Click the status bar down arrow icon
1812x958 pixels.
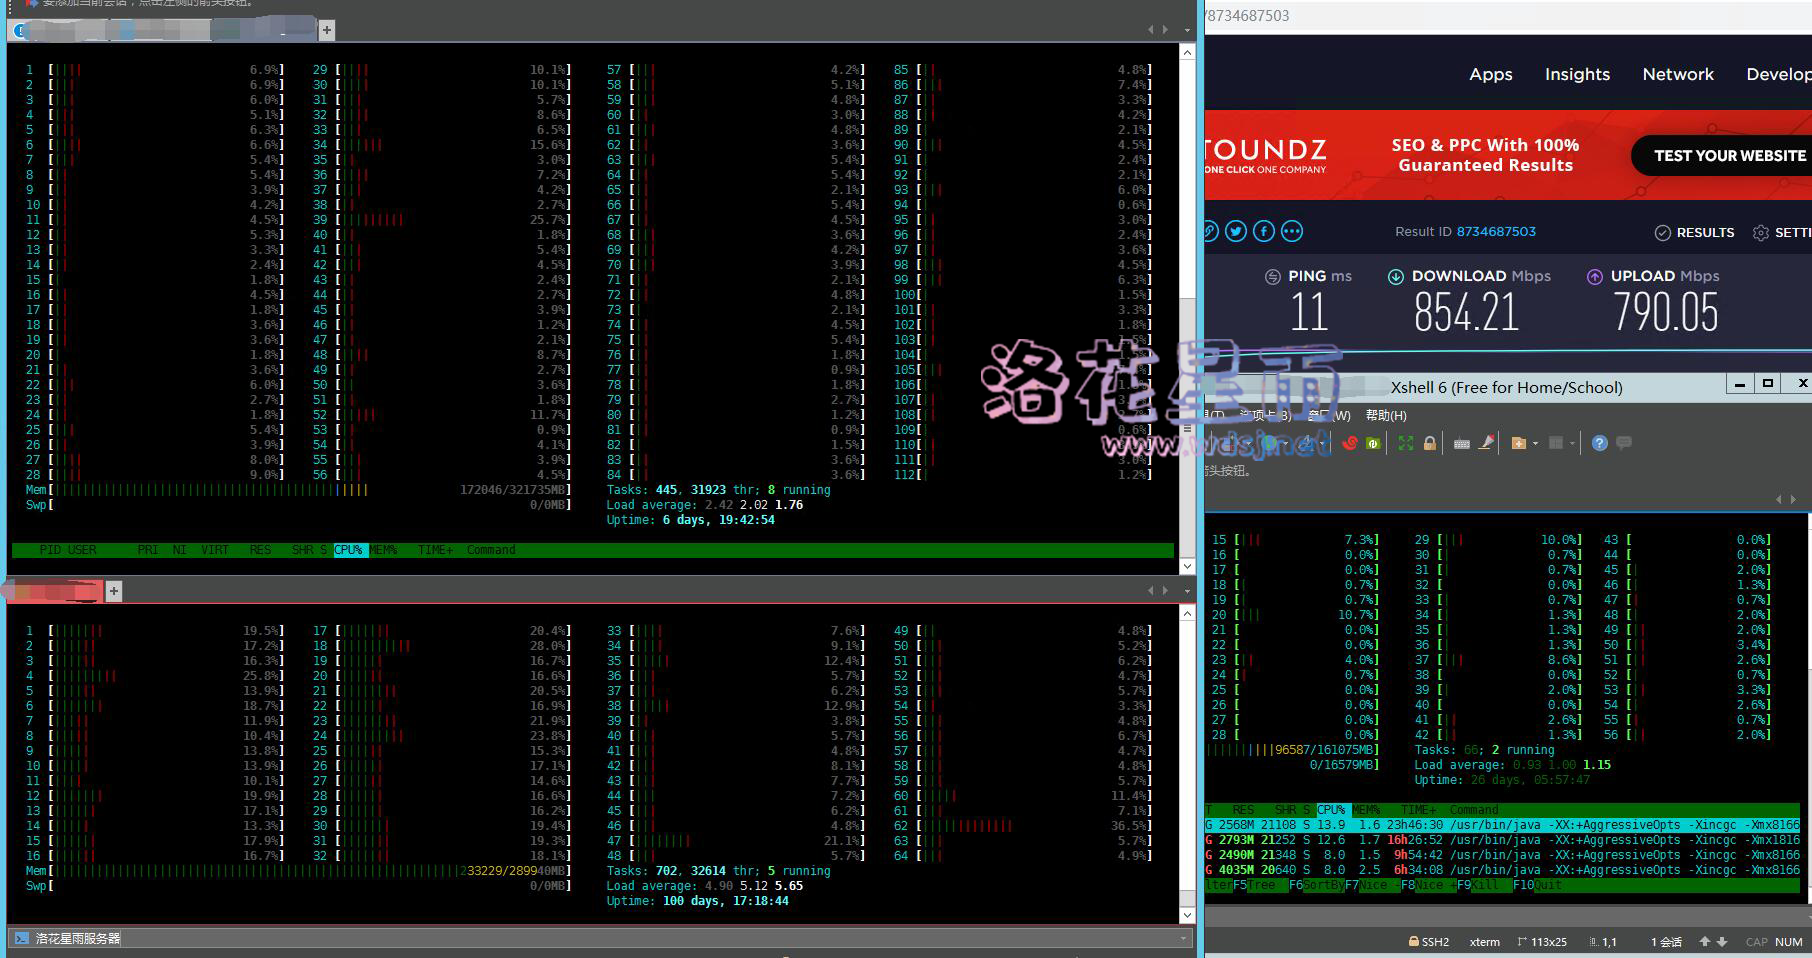point(1722,941)
